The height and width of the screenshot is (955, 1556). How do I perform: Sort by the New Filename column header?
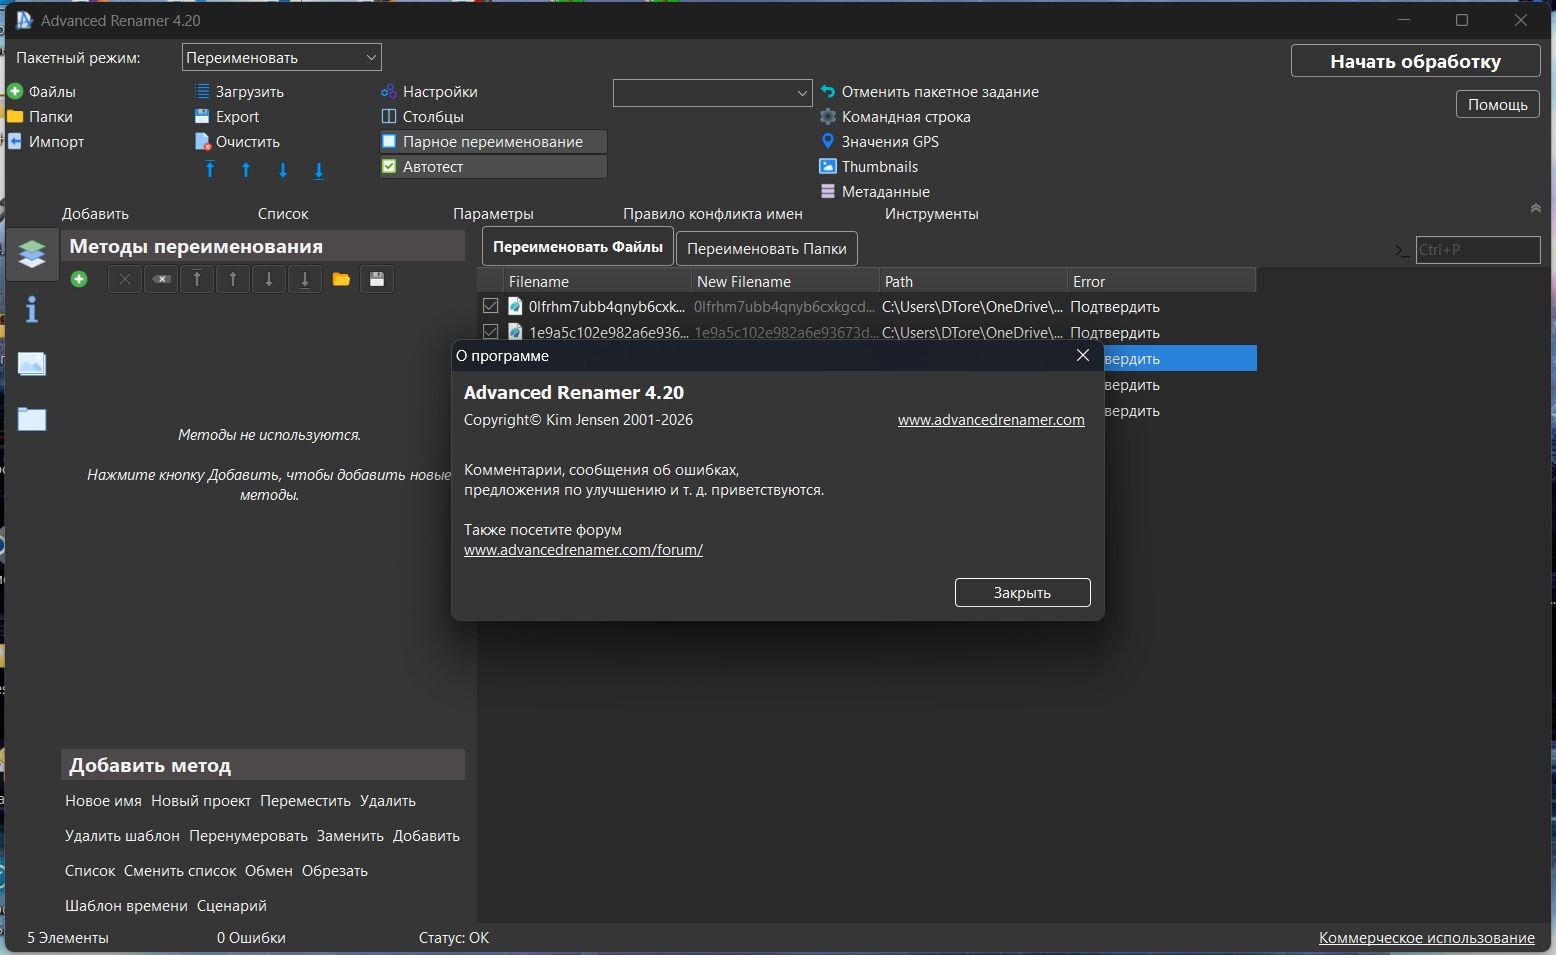click(786, 282)
